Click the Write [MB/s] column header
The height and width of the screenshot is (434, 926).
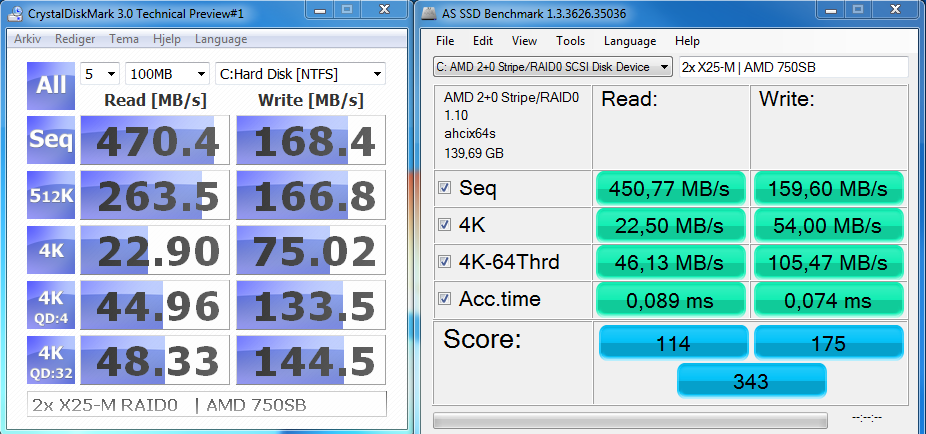point(311,100)
